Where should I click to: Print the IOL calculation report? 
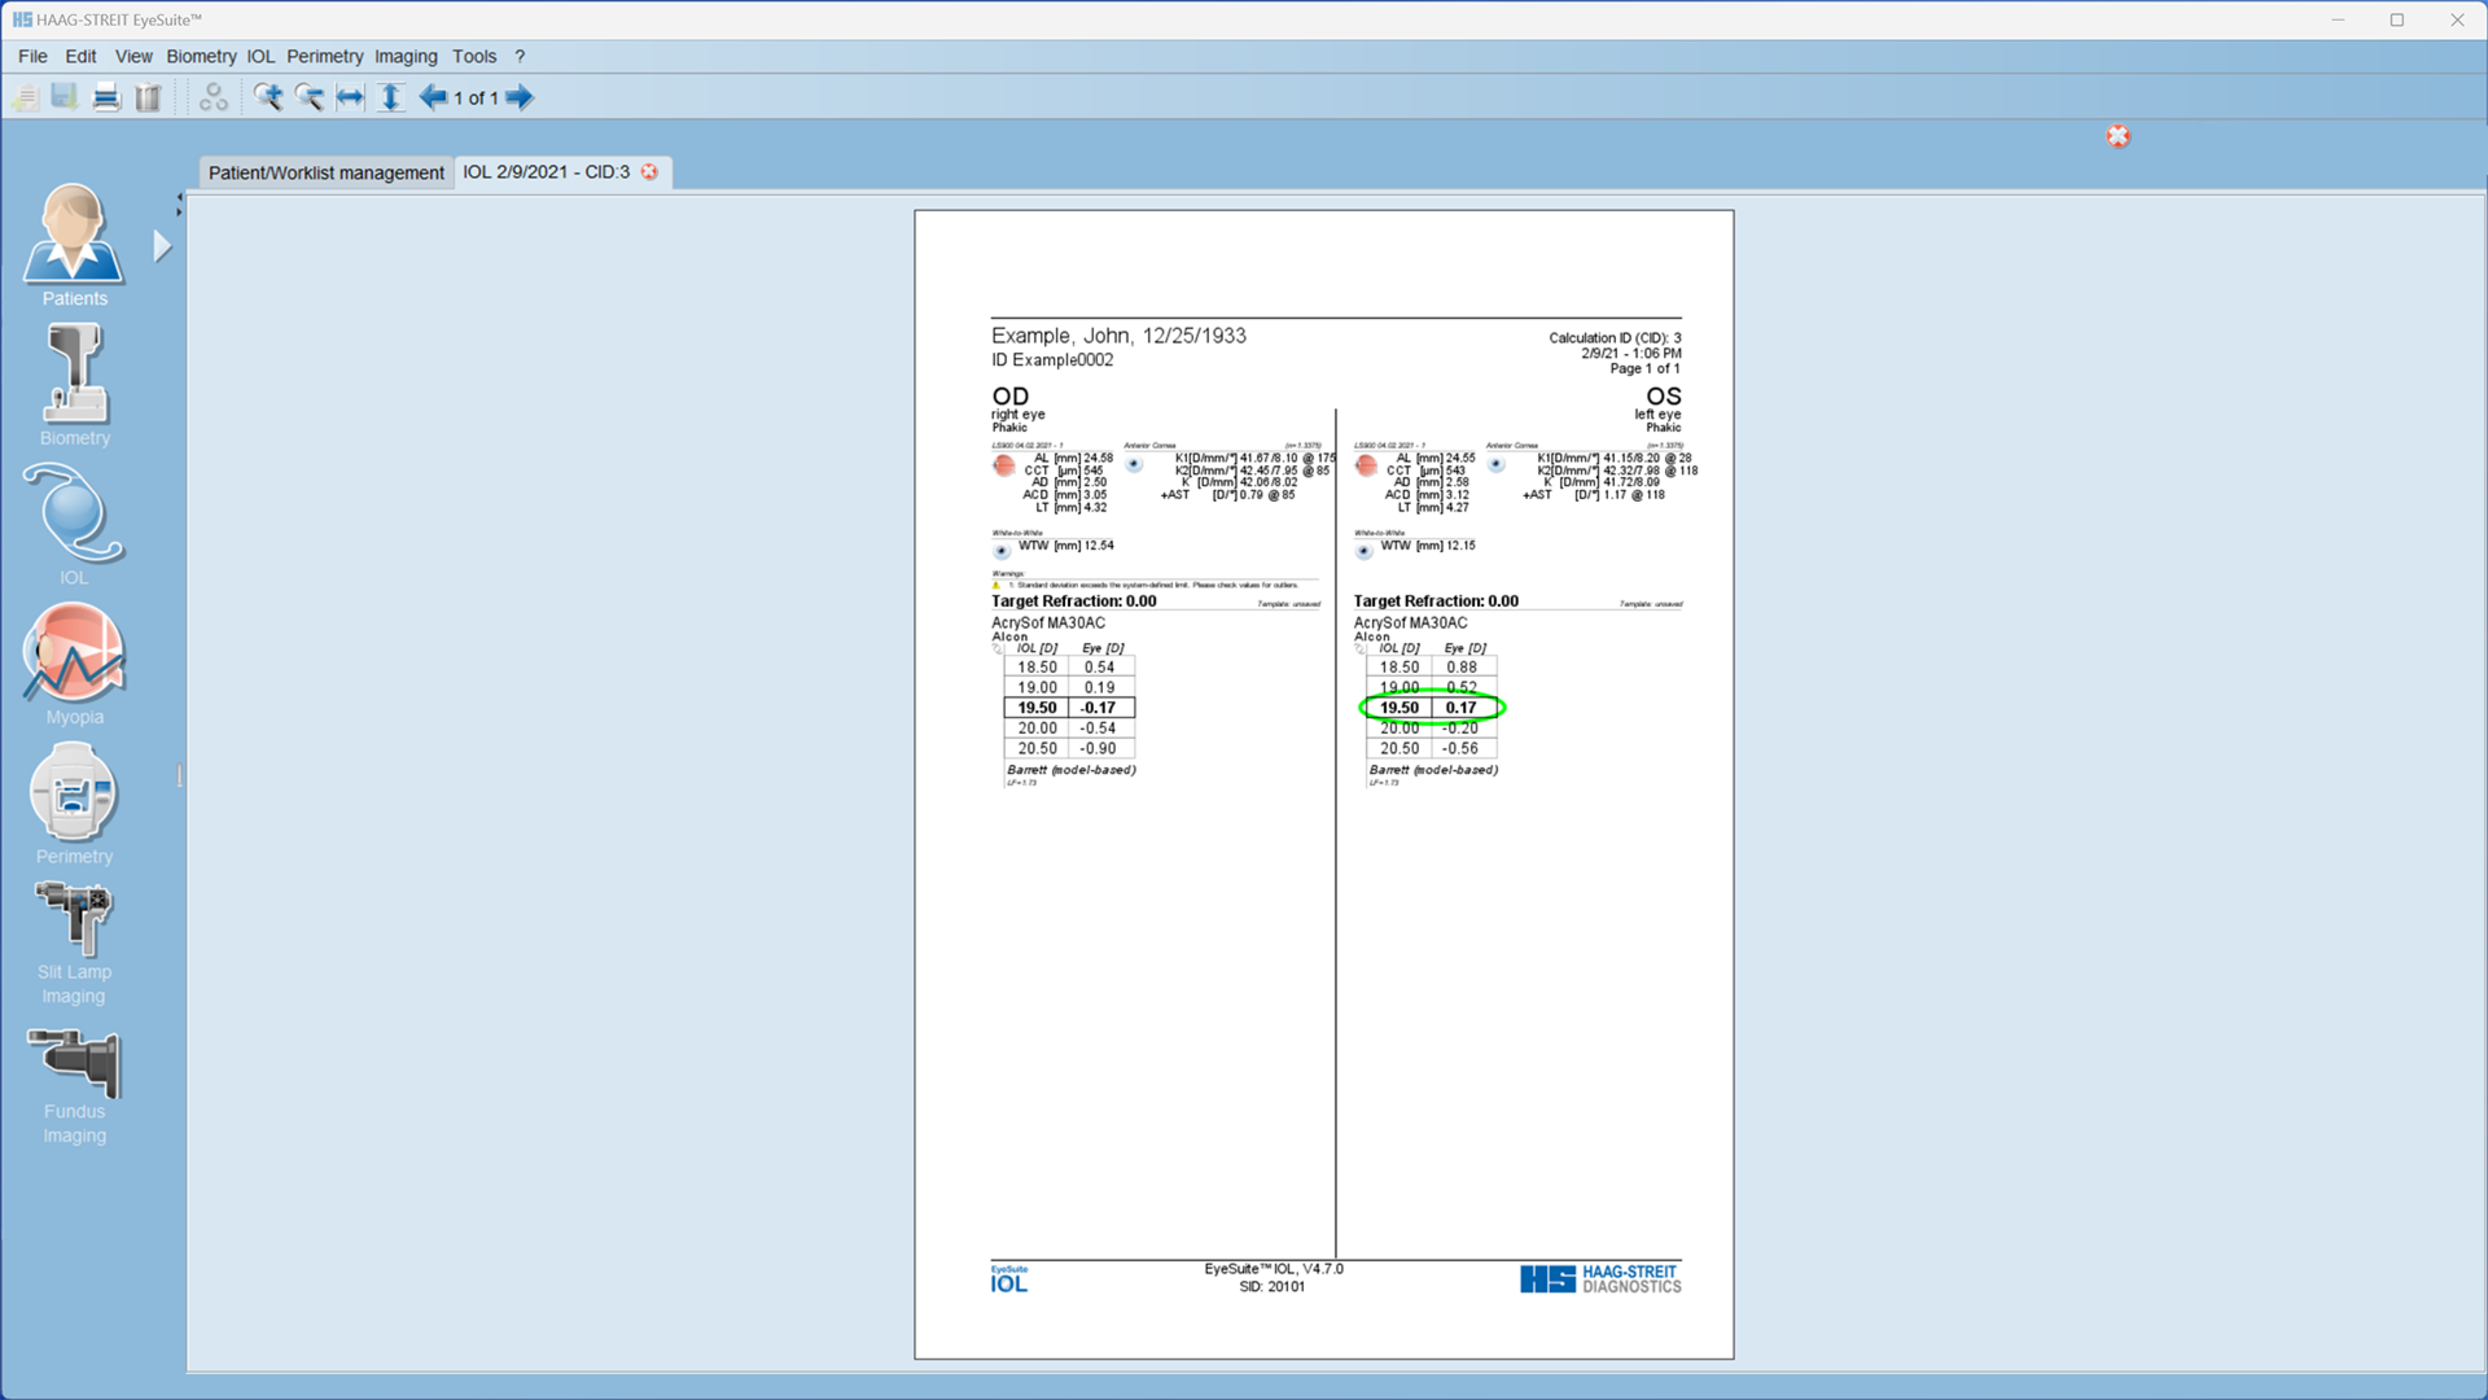tap(106, 97)
